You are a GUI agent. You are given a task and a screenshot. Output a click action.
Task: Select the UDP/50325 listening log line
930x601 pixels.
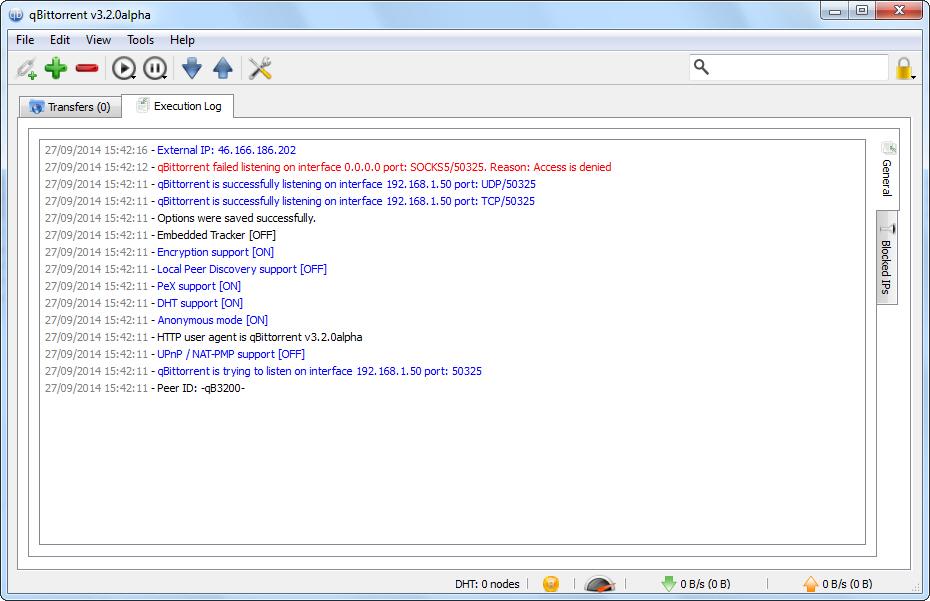point(290,184)
